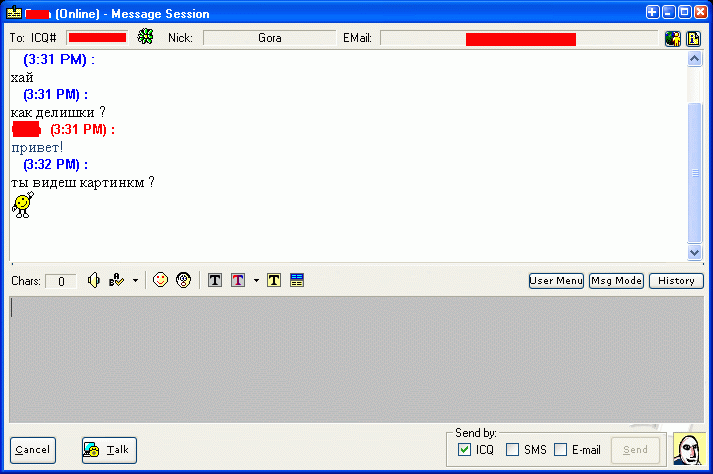Image resolution: width=713 pixels, height=474 pixels.
Task: Start a Talk session
Action: pos(109,450)
